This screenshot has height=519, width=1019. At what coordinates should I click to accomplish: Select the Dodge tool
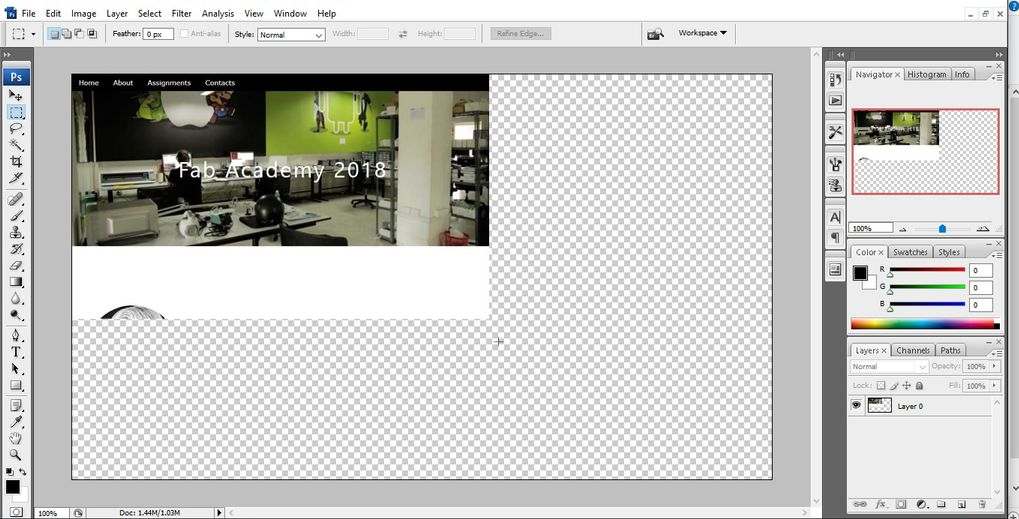click(16, 315)
